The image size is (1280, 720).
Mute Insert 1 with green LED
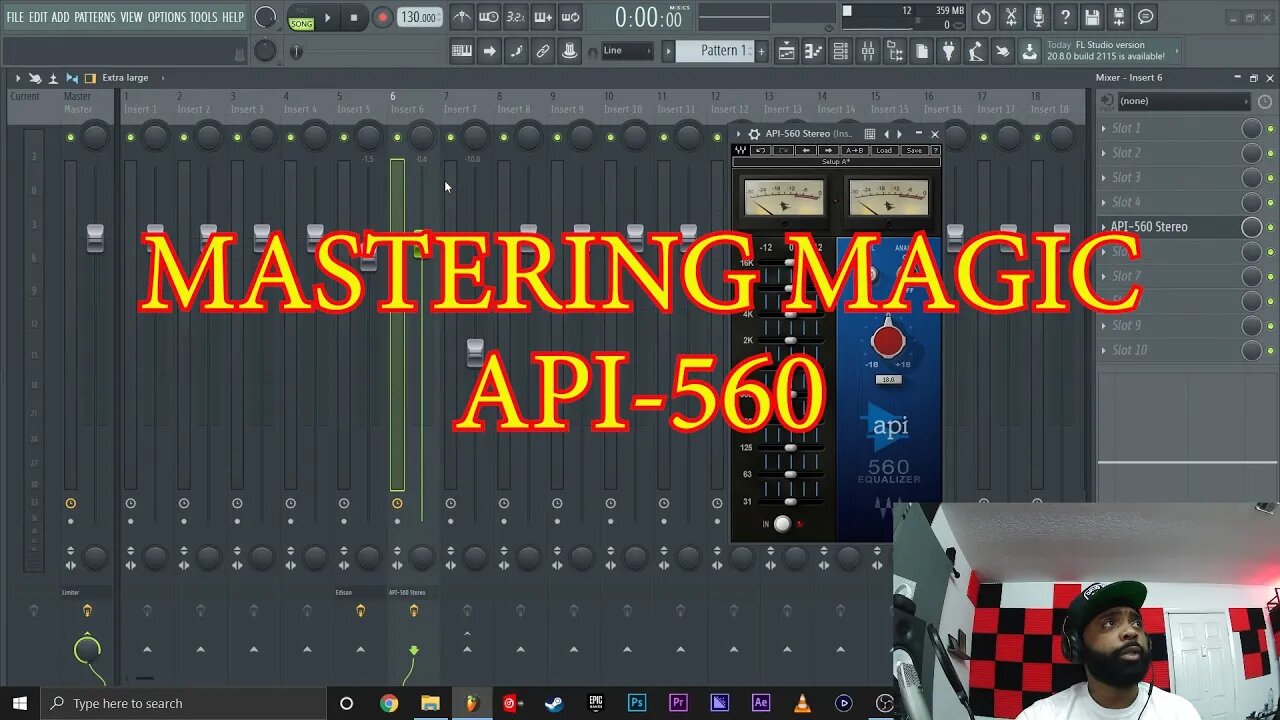[130, 137]
